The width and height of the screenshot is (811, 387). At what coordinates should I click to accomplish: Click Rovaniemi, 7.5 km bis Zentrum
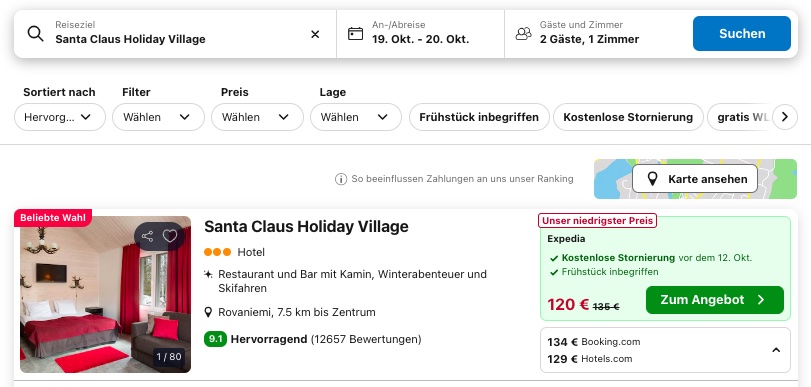coord(297,312)
